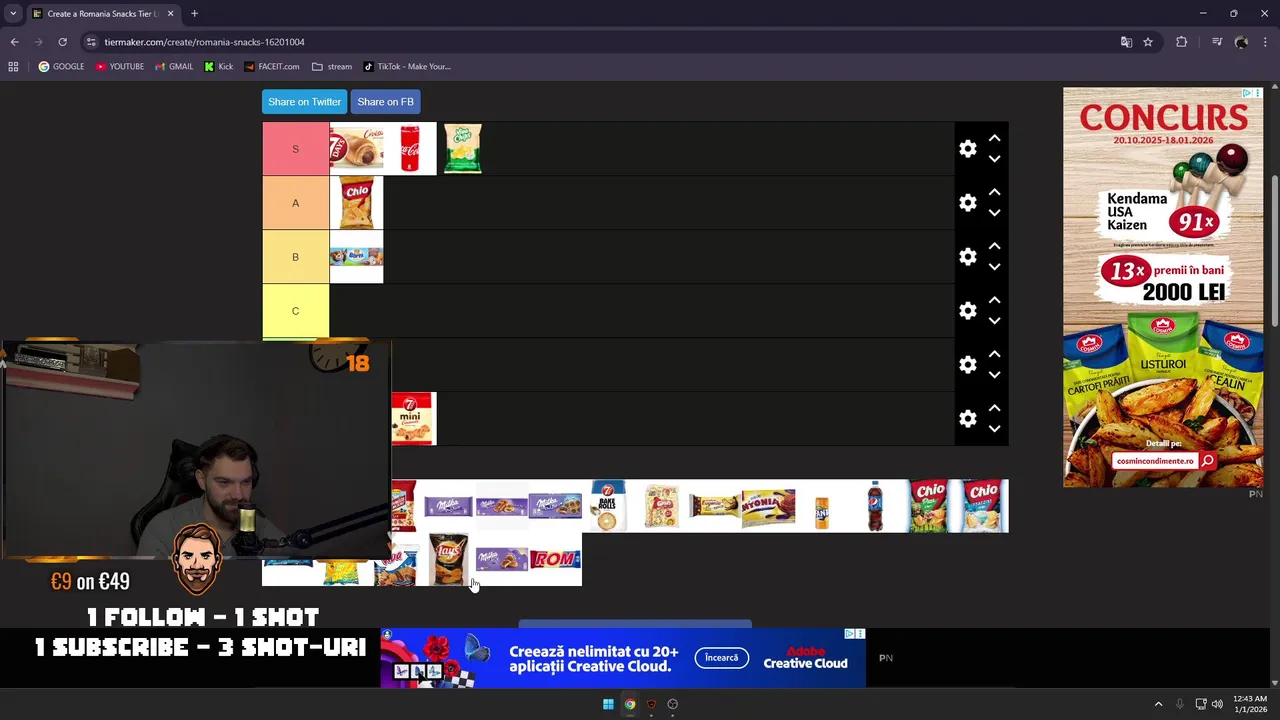Click the Share on Twitter button
Screen dimensions: 1280x720
point(304,102)
